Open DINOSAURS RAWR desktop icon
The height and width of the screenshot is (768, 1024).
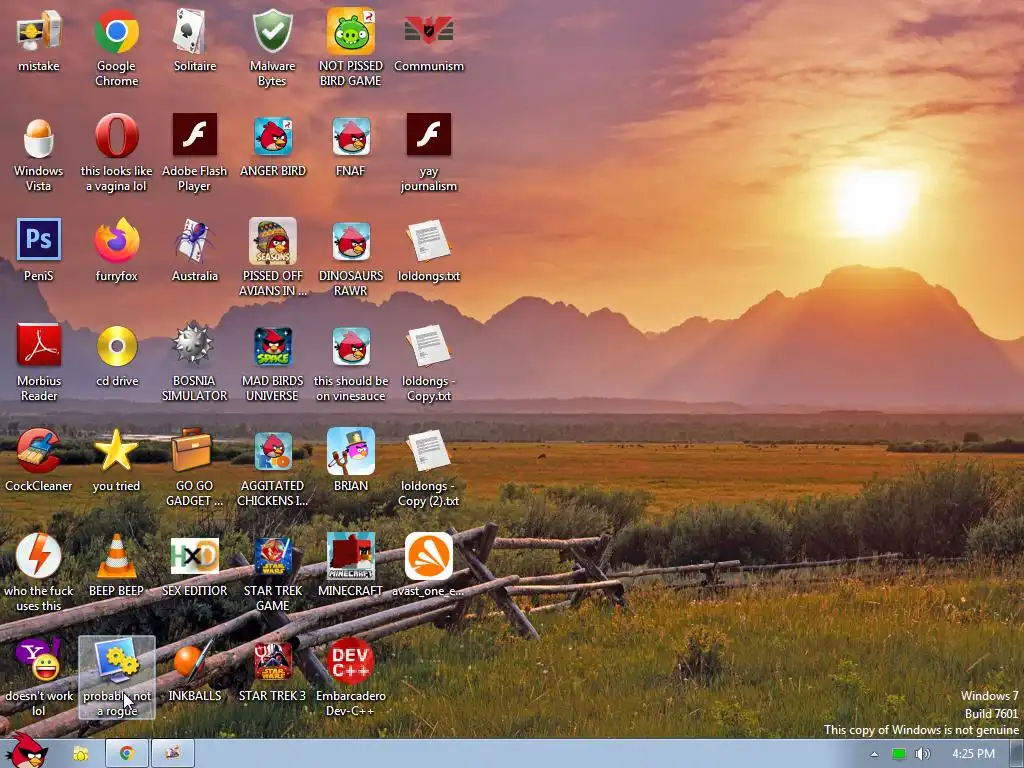pyautogui.click(x=351, y=241)
